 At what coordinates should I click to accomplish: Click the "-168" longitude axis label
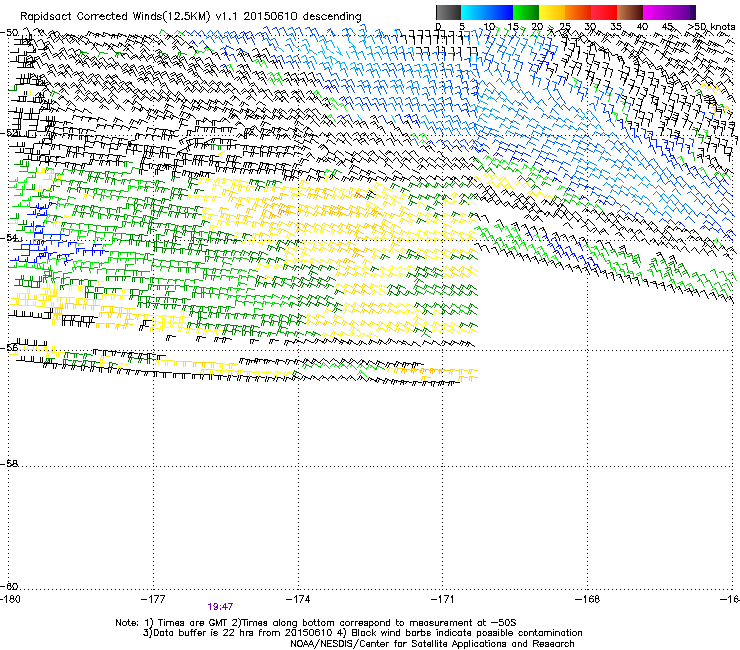coord(588,599)
